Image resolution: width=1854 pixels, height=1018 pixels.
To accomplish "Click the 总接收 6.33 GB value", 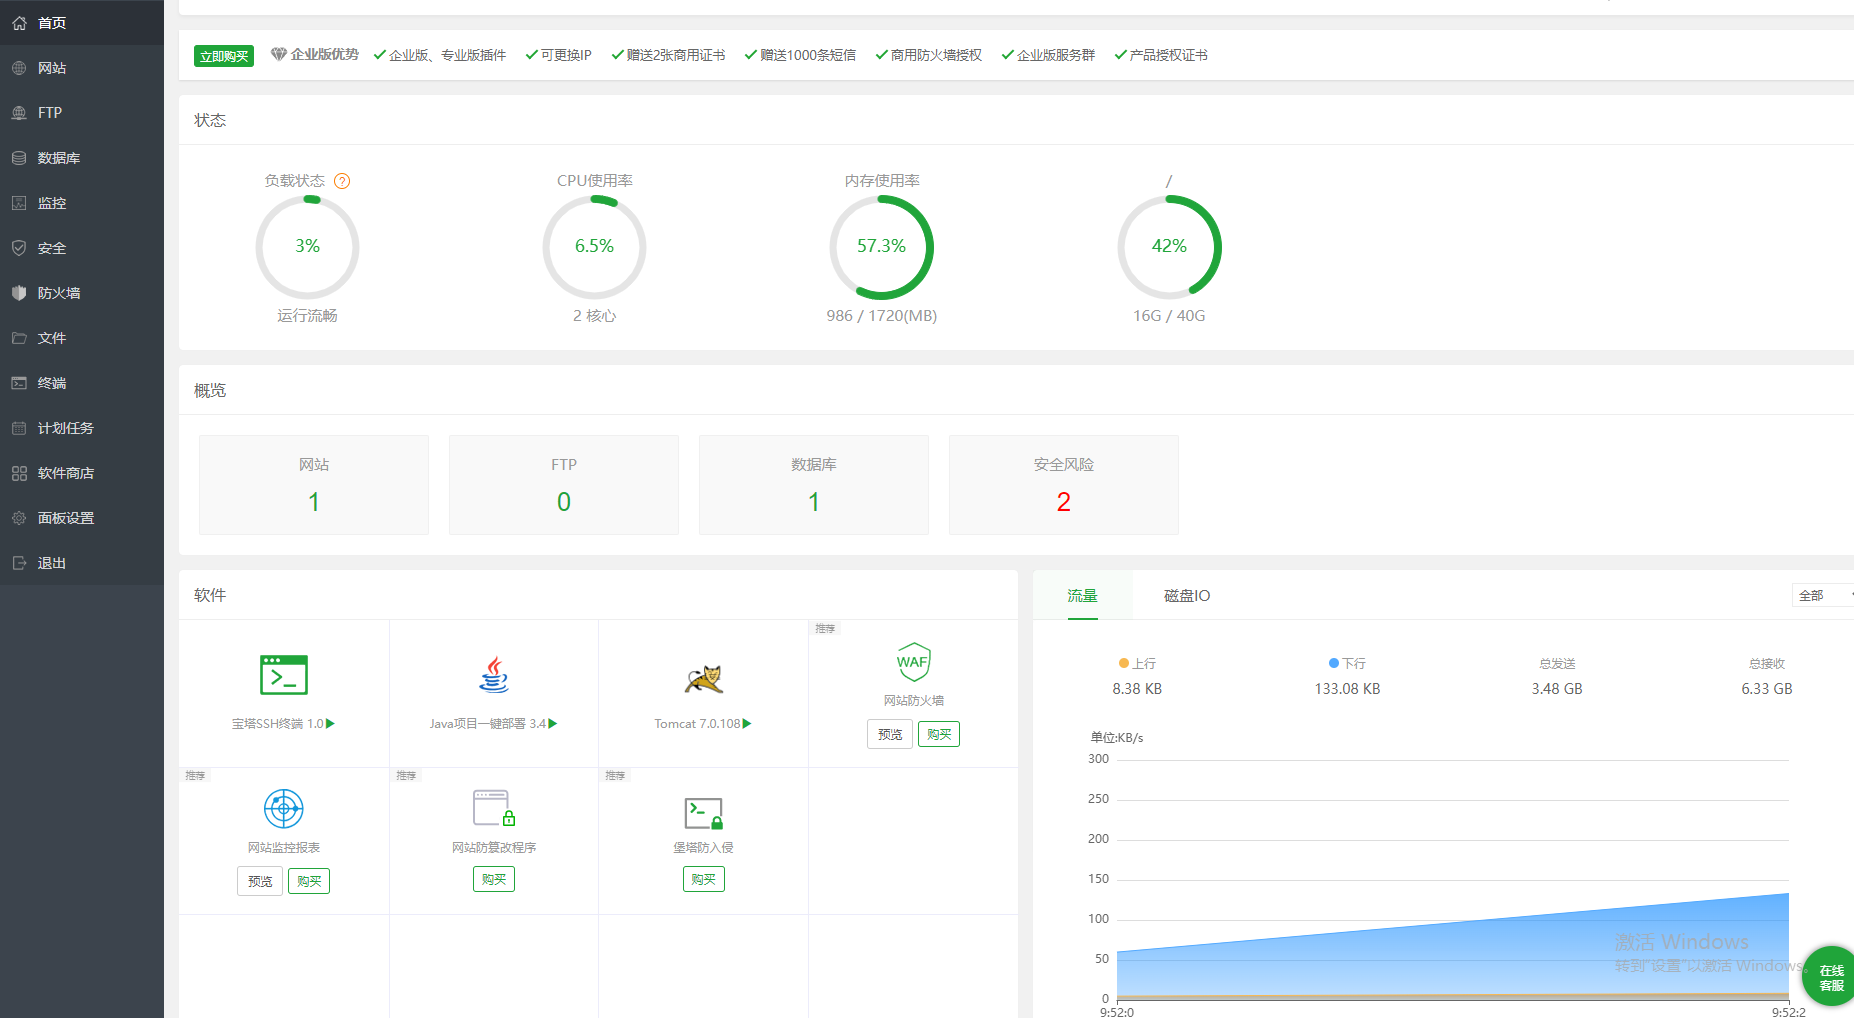I will pos(1767,689).
